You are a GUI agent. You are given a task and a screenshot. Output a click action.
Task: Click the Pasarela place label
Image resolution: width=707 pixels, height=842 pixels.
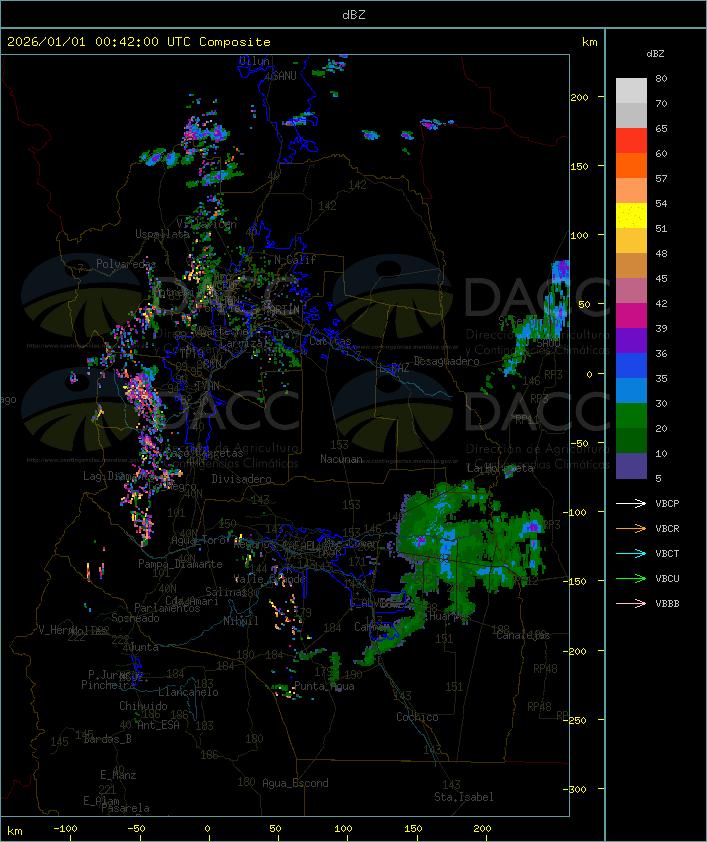(x=125, y=808)
